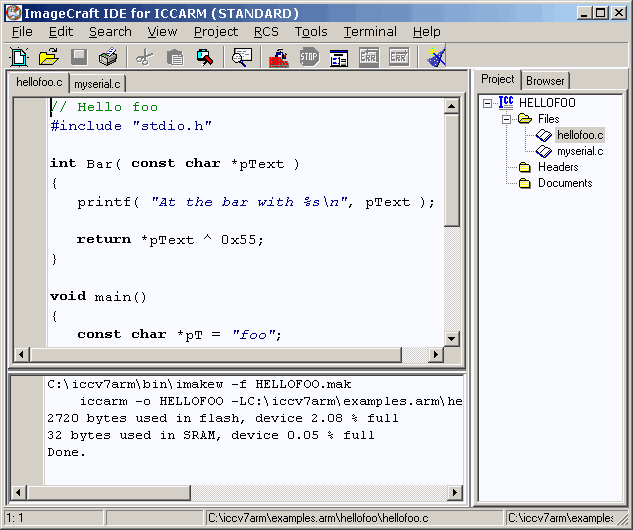The width and height of the screenshot is (633, 530).
Task: Switch to the myserial.c editor tab
Action: 97,84
